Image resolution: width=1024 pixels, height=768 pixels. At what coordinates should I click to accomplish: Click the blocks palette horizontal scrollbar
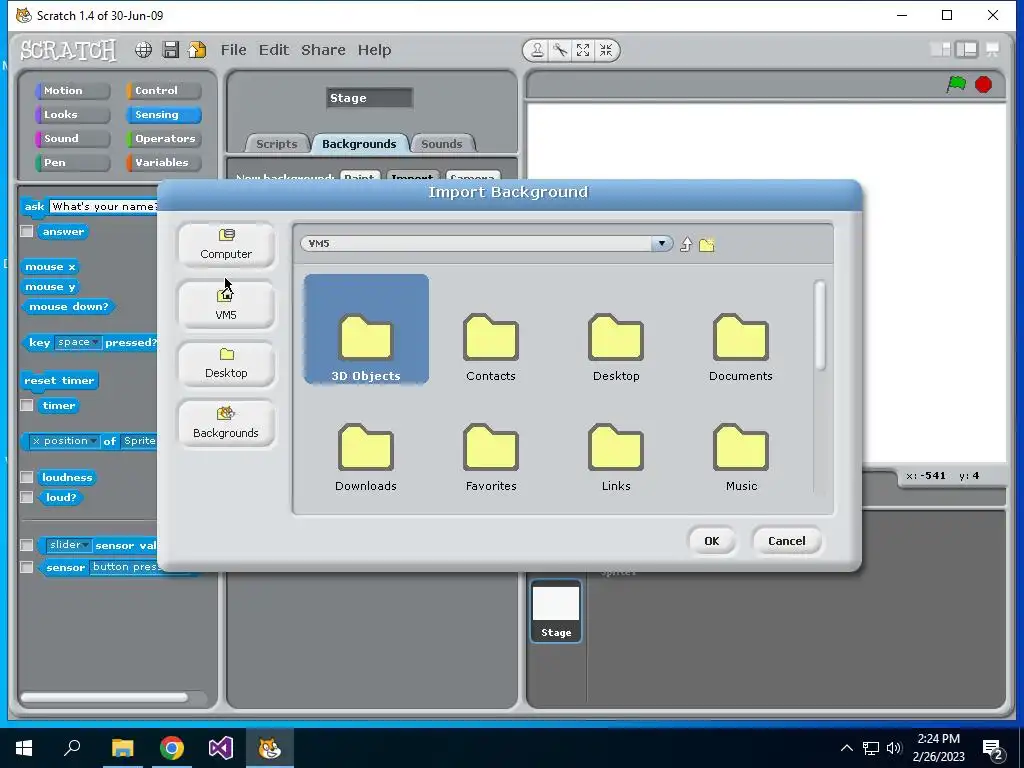pyautogui.click(x=104, y=697)
